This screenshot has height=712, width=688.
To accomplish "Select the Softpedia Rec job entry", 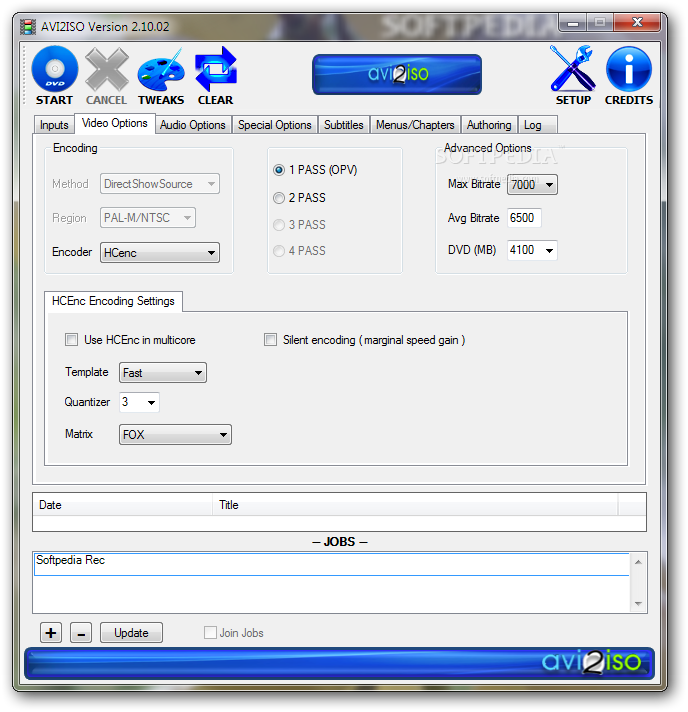I will pos(332,564).
